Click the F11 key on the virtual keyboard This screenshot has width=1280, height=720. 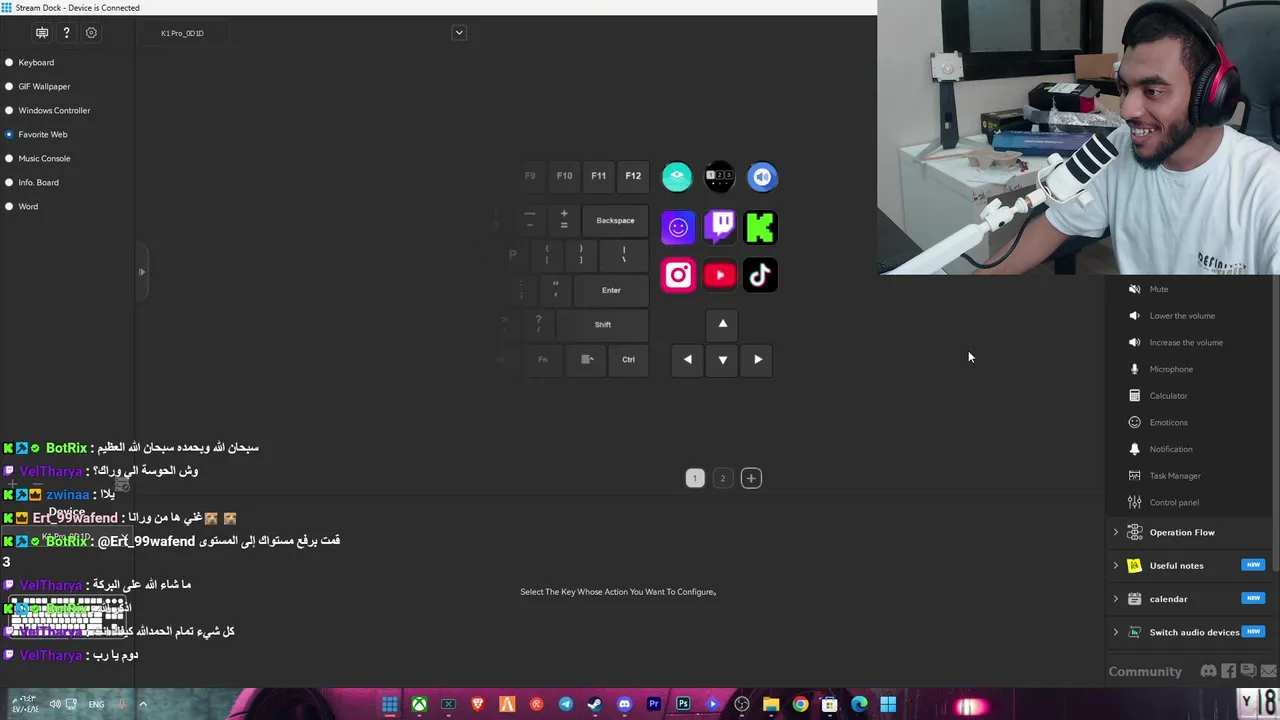(598, 176)
